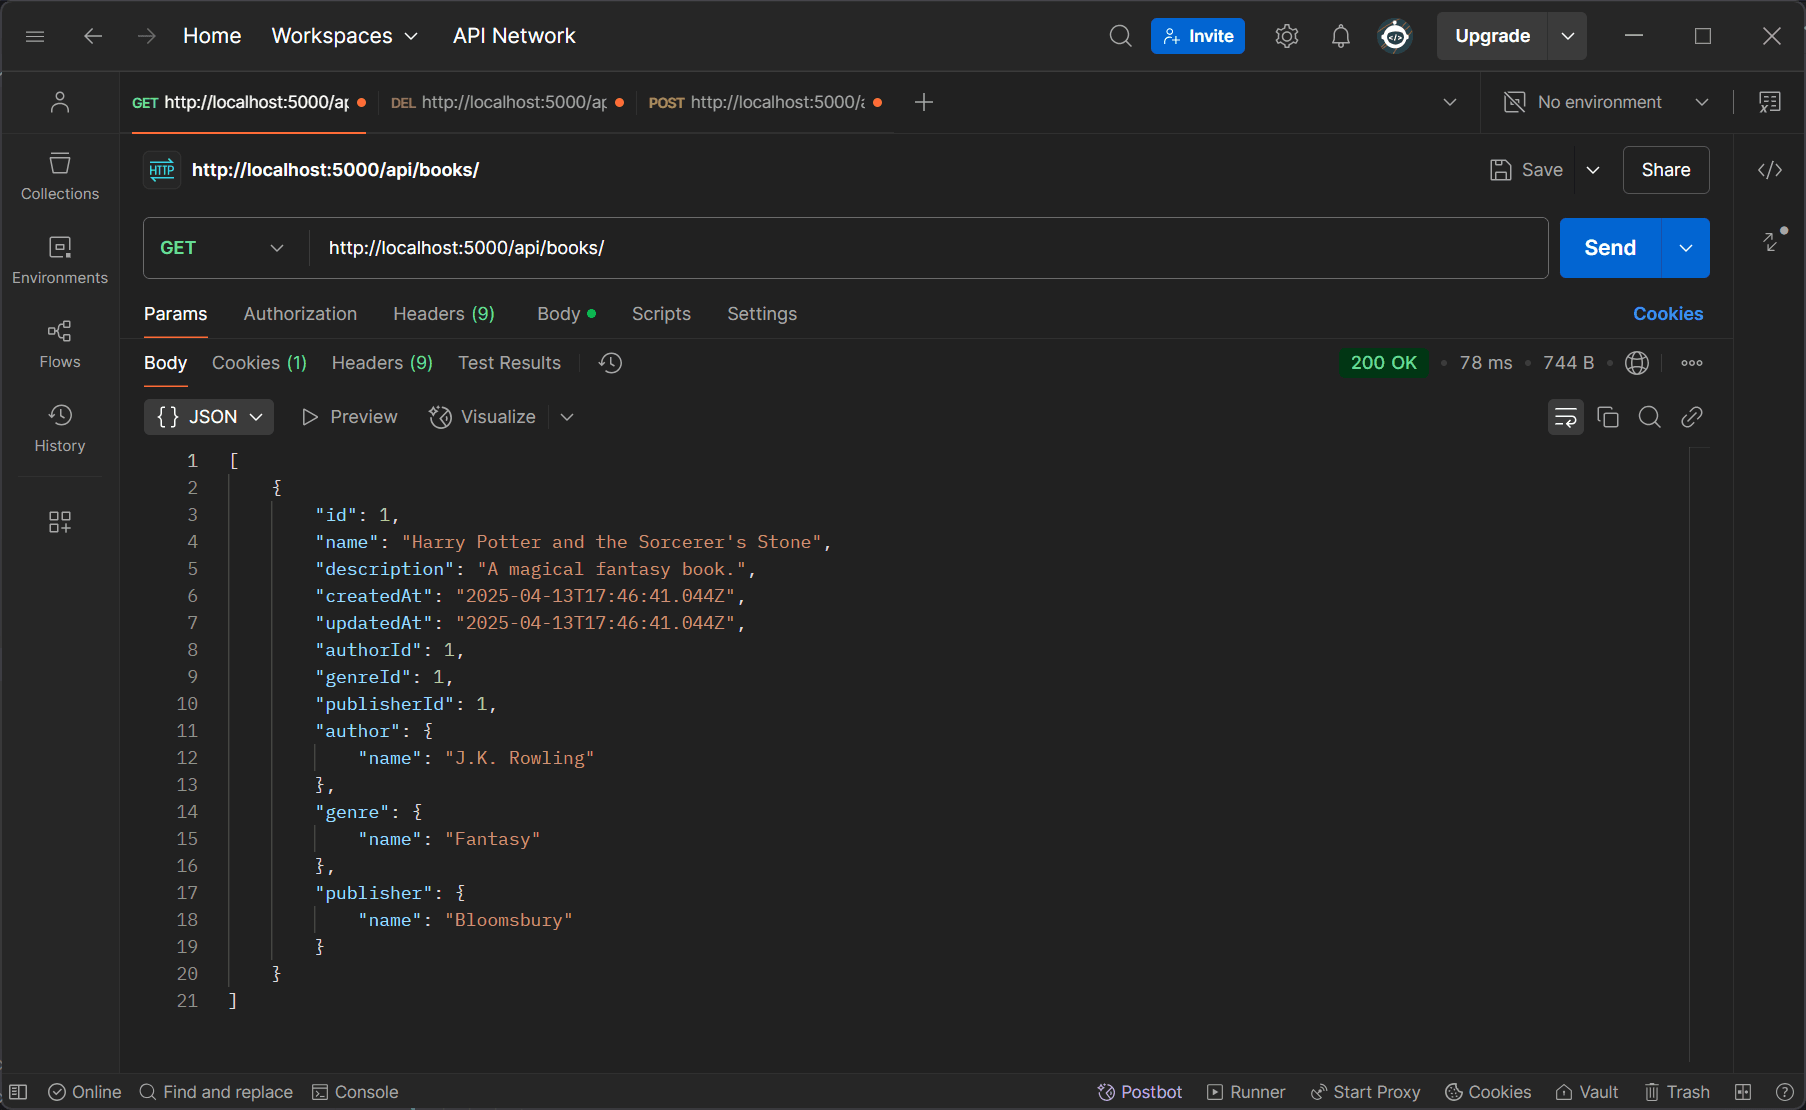Open History in the sidebar
Screen dimensions: 1806x1110
pyautogui.click(x=60, y=428)
